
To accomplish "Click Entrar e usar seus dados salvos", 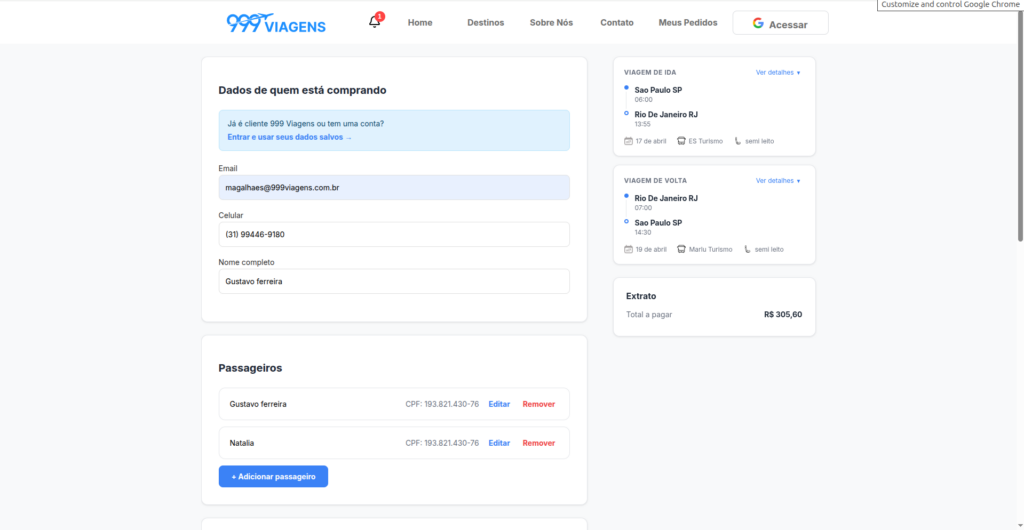I will (x=290, y=137).
